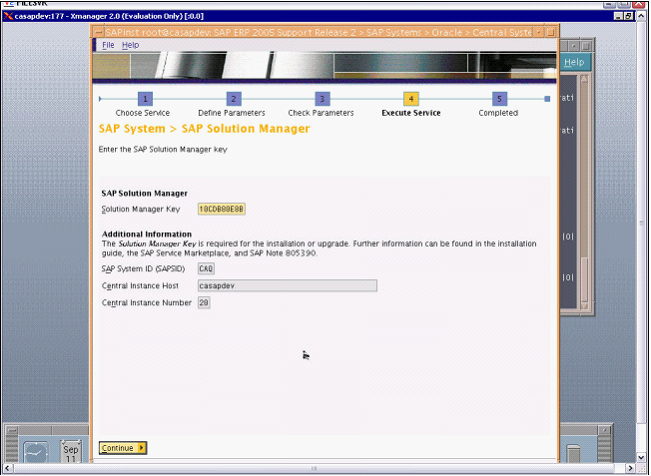
Task: Open the File menu
Action: coord(108,45)
